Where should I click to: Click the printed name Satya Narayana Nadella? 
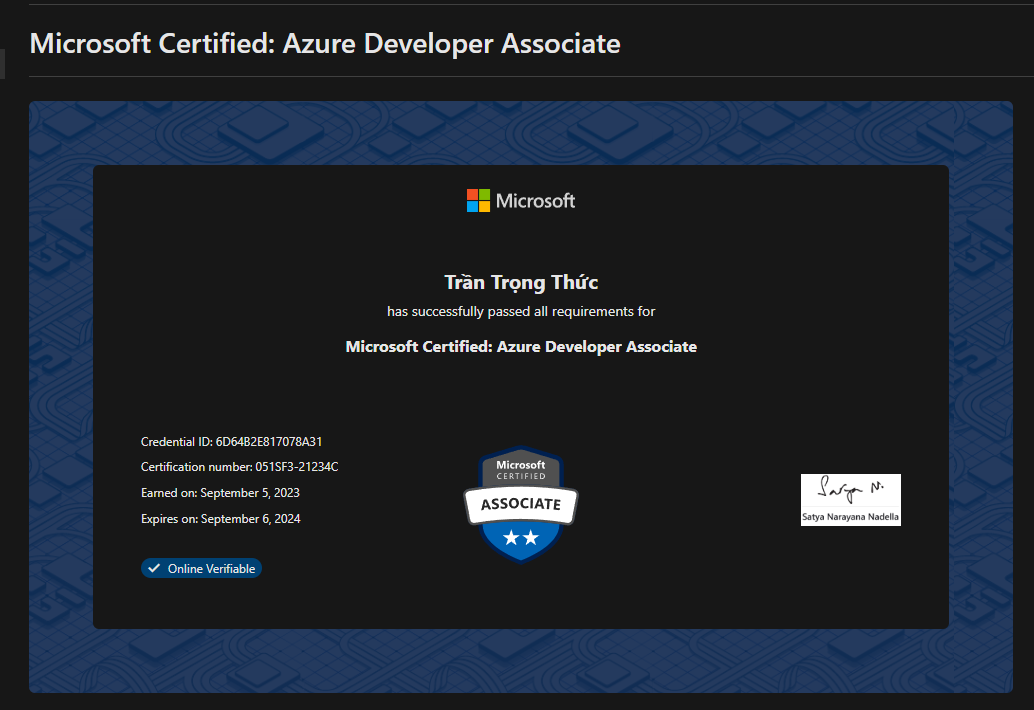click(851, 517)
